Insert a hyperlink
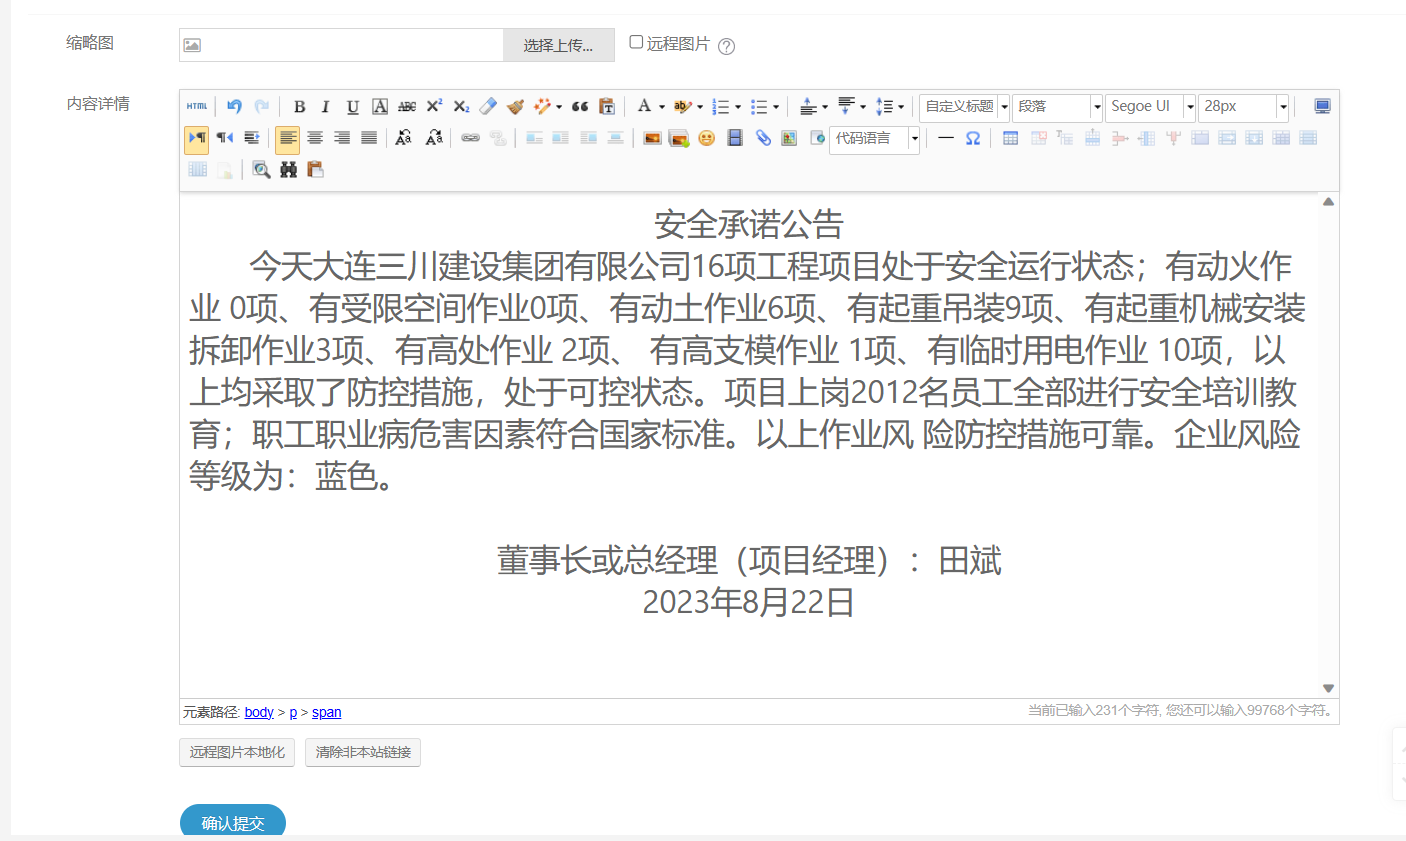Image resolution: width=1406 pixels, height=841 pixels. pyautogui.click(x=470, y=138)
